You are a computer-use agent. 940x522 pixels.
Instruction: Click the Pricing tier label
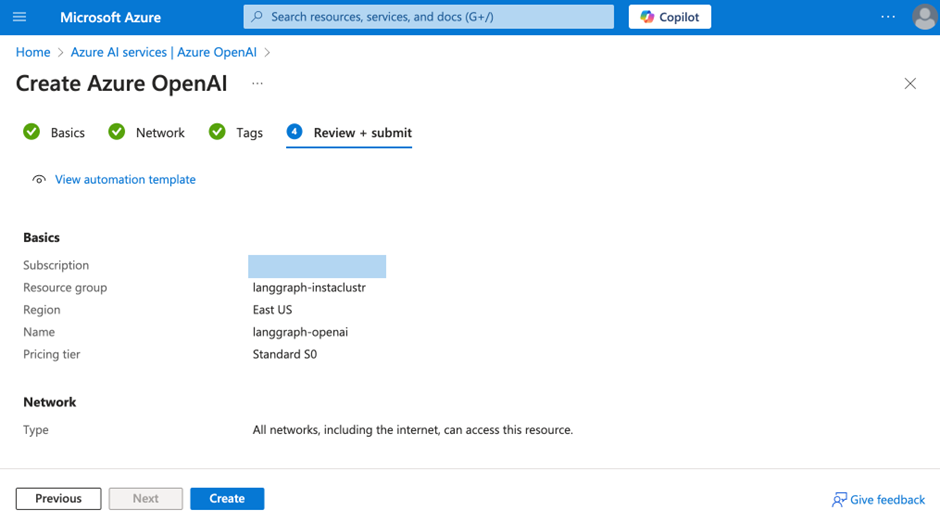[x=52, y=354]
